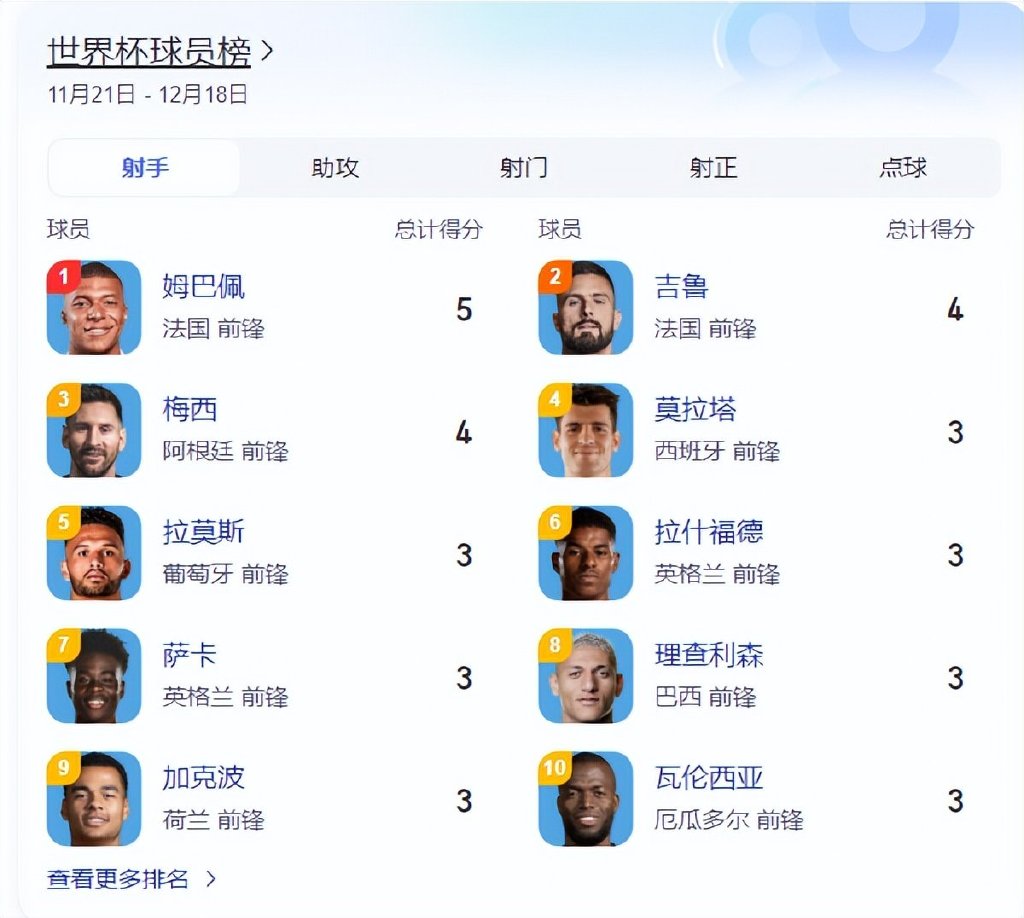The image size is (1024, 918).
Task: Open the 加克波 name link
Action: (x=203, y=778)
